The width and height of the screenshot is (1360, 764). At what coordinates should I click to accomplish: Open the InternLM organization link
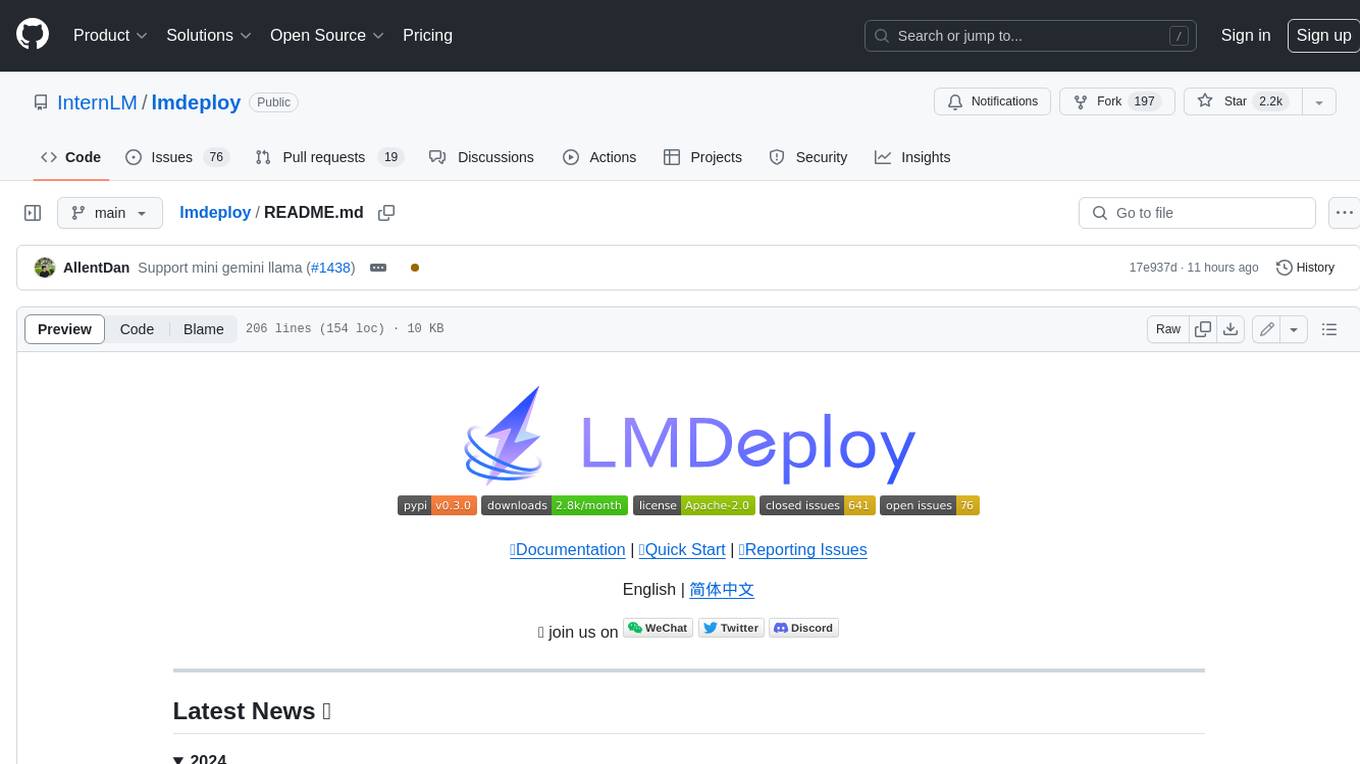[x=97, y=102]
